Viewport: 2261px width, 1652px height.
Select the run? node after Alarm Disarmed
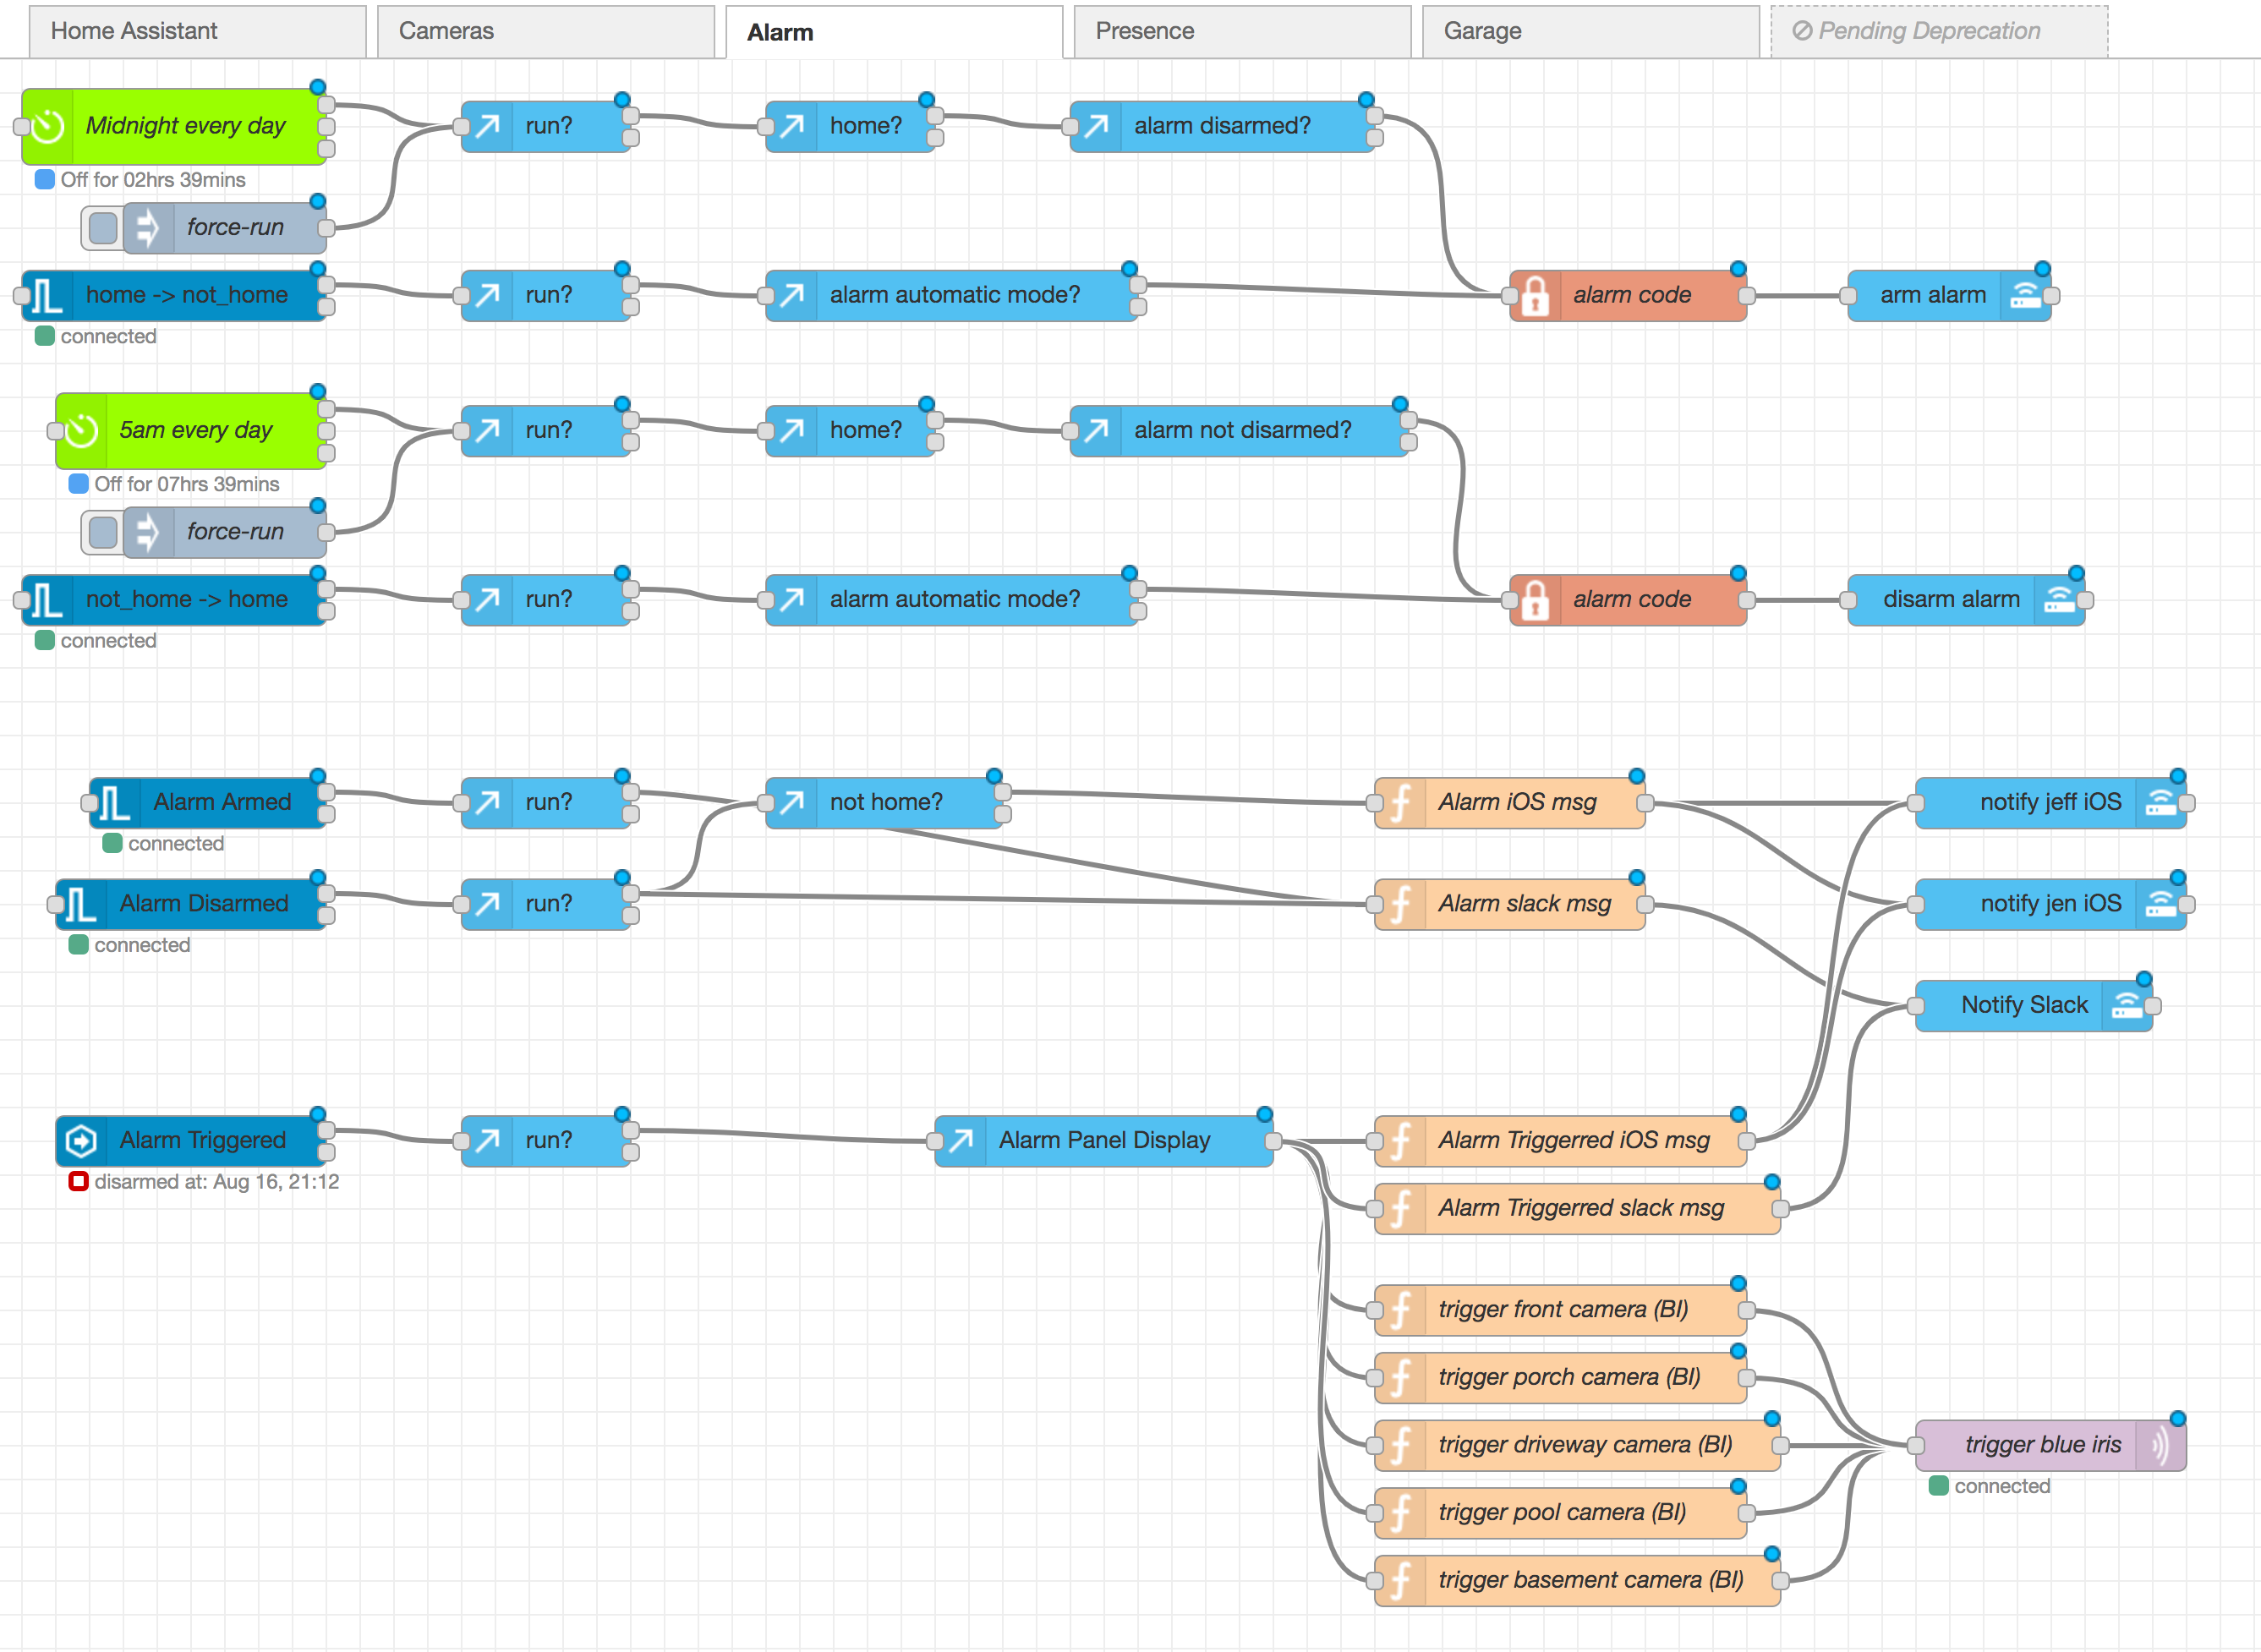pos(546,904)
